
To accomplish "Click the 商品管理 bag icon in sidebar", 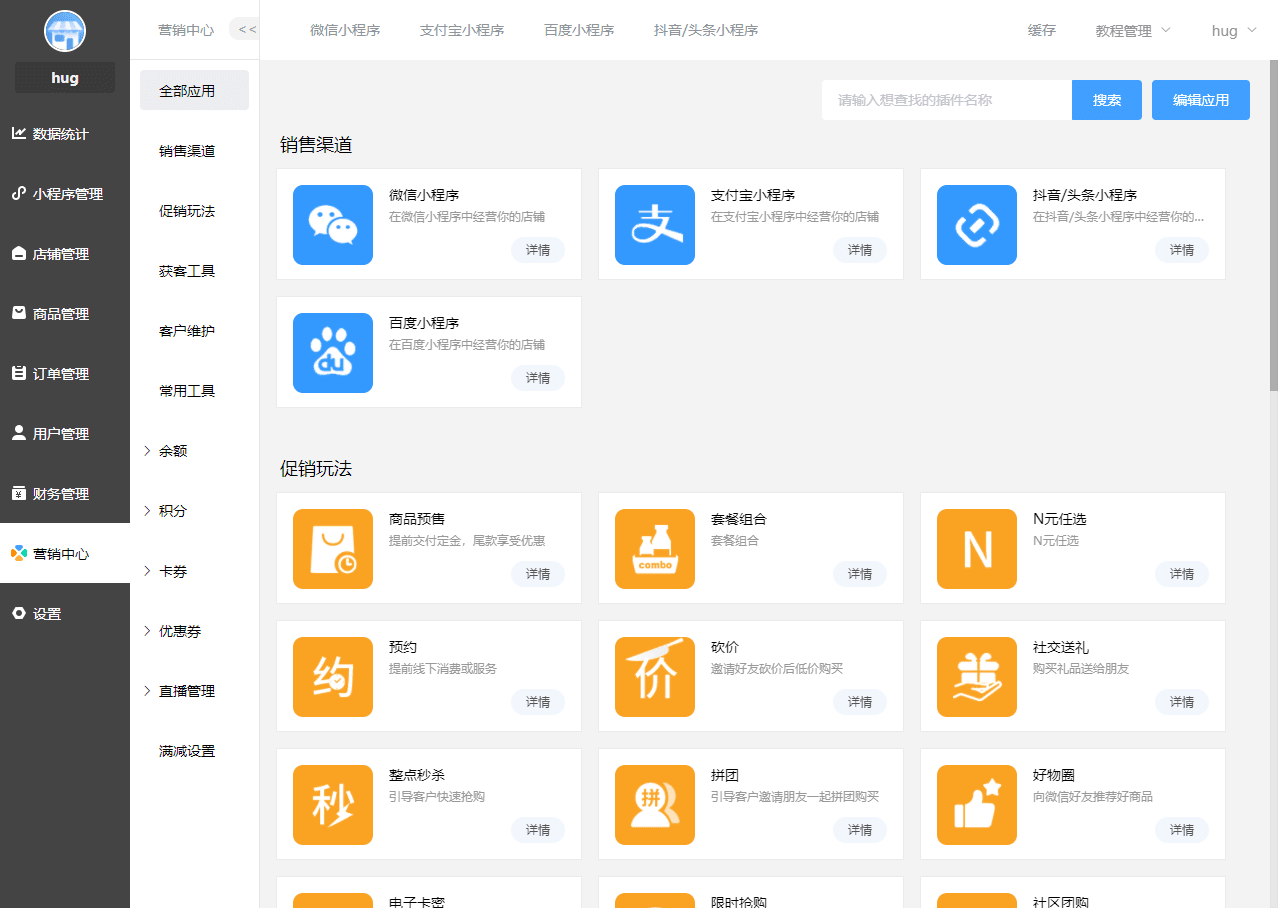I will 19,313.
